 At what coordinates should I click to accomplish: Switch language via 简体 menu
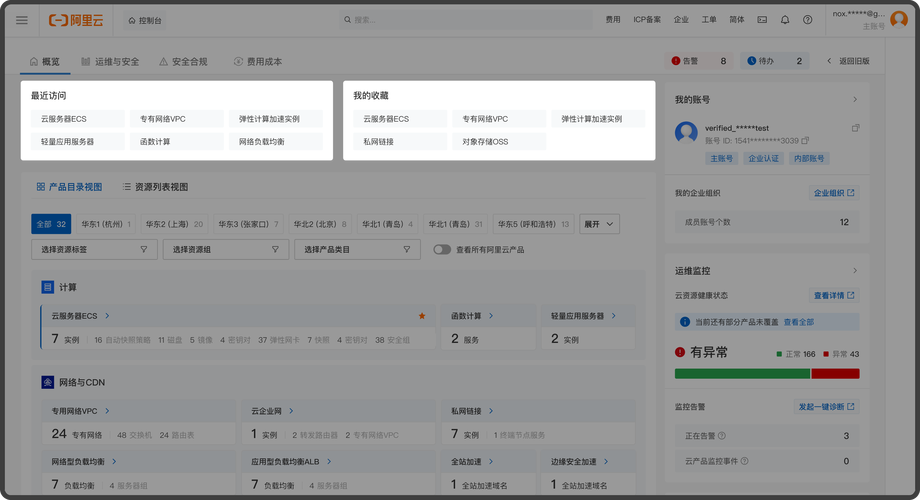[736, 19]
